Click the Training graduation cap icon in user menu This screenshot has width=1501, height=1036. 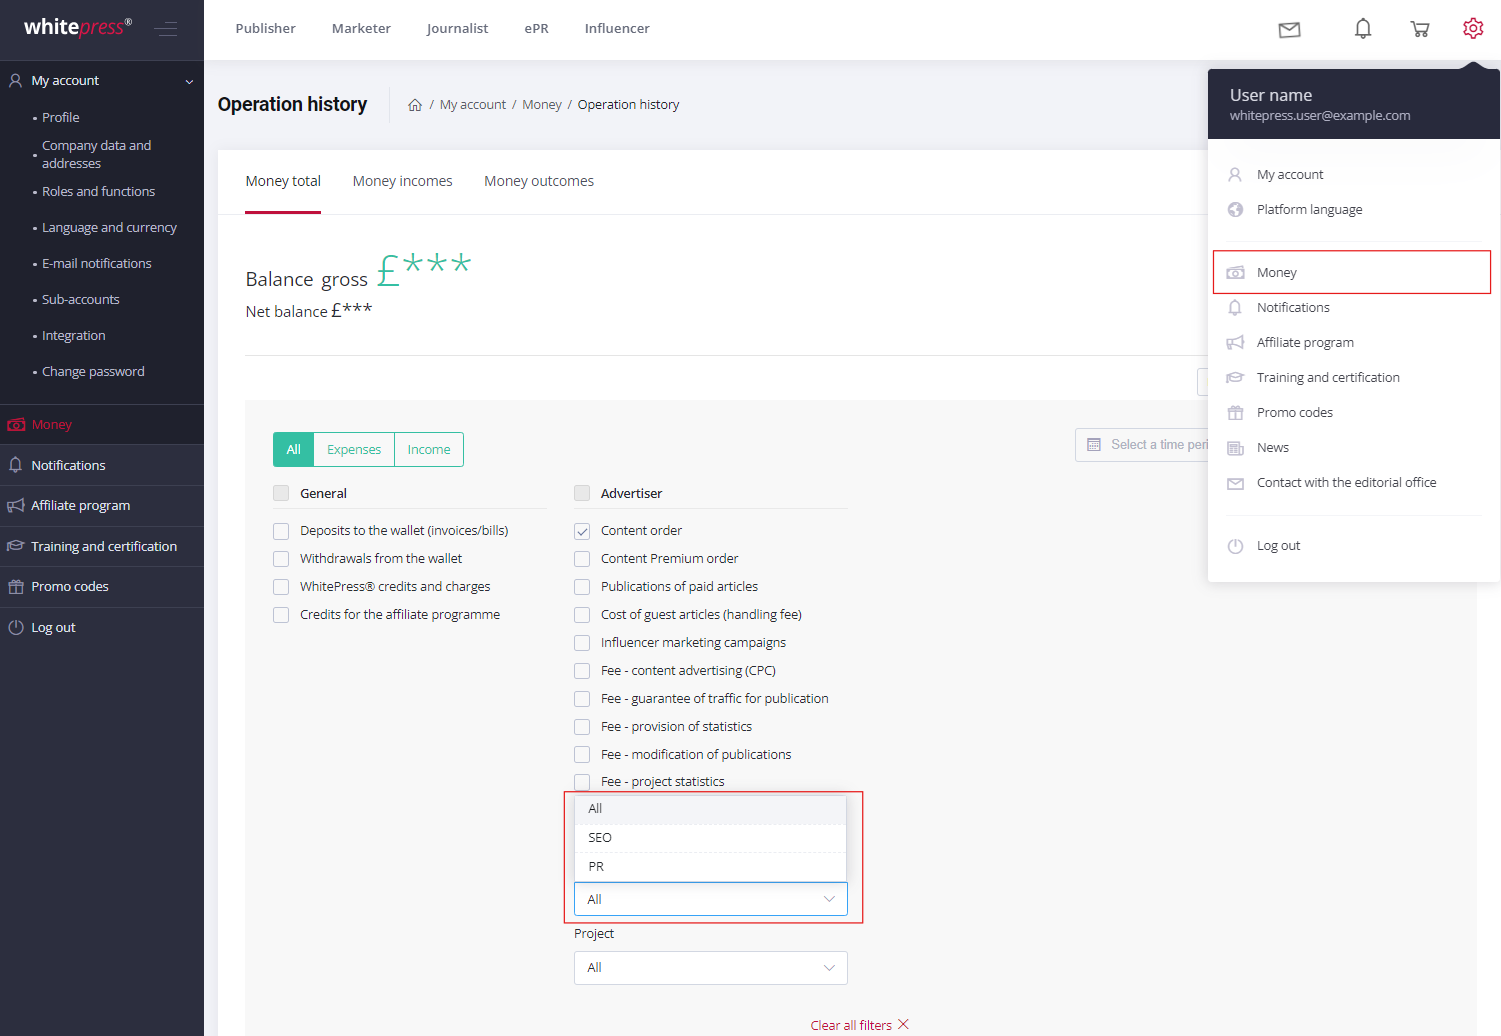click(1235, 378)
